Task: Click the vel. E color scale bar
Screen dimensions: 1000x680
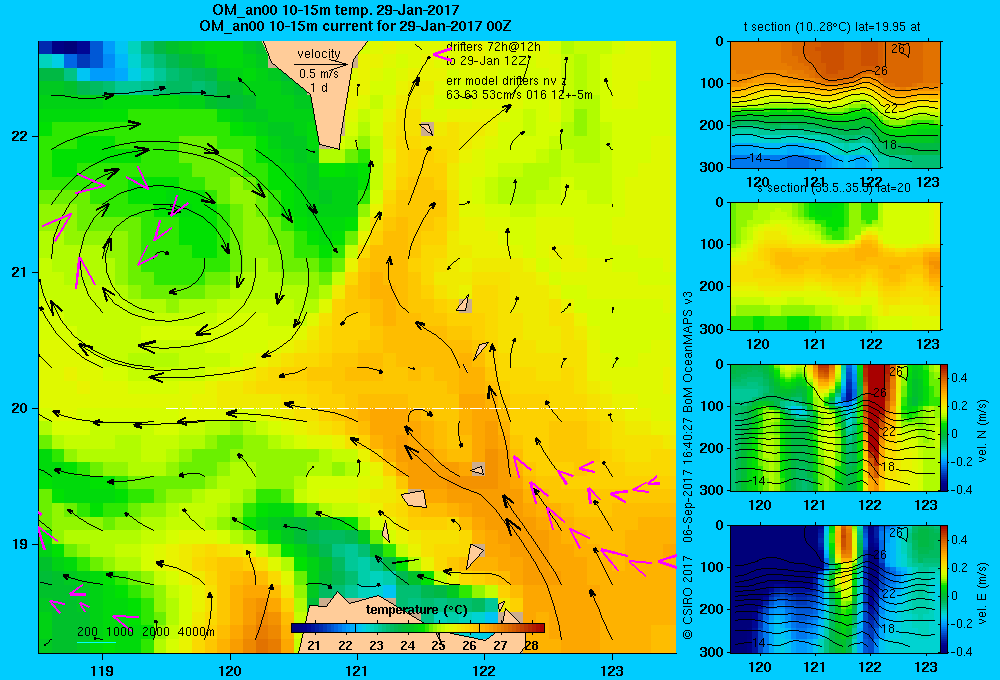Action: (x=945, y=589)
